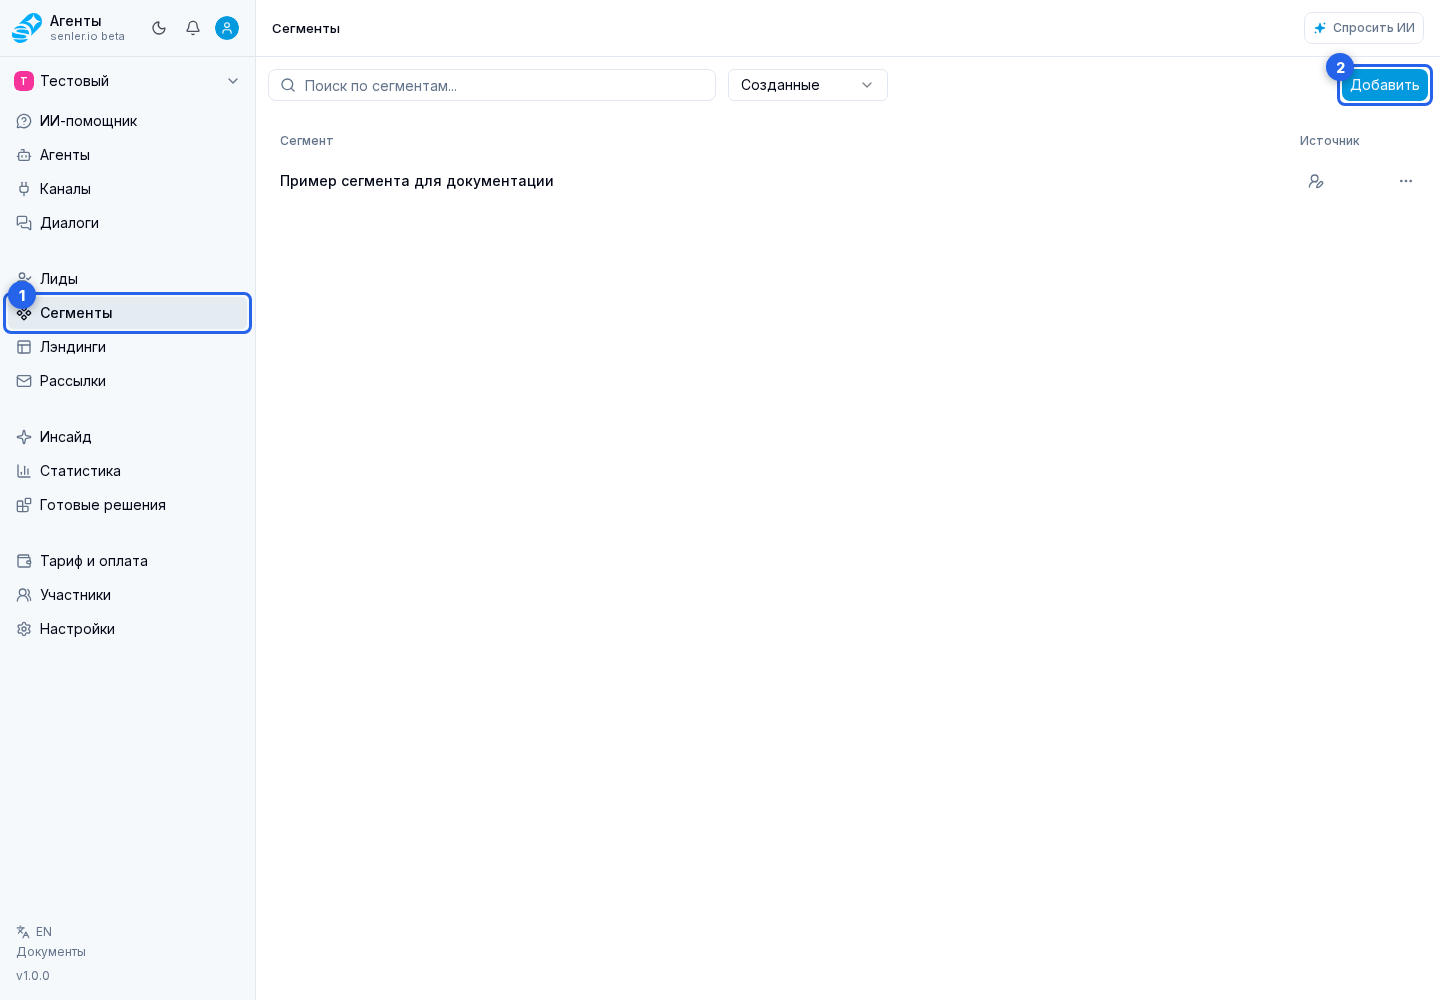The height and width of the screenshot is (1000, 1440).
Task: Click the v1.0.0 version label
Action: tap(33, 976)
